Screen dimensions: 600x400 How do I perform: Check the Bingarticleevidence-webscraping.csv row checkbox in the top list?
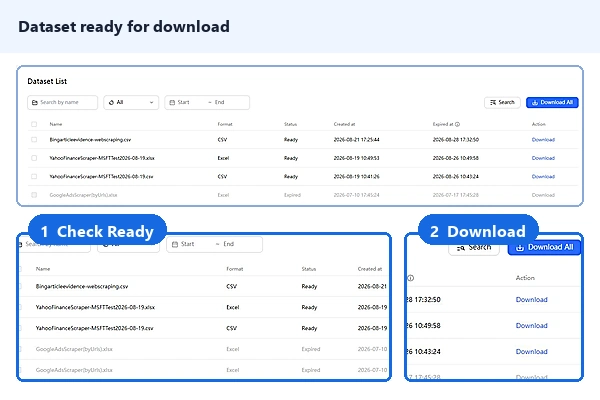pyautogui.click(x=34, y=140)
